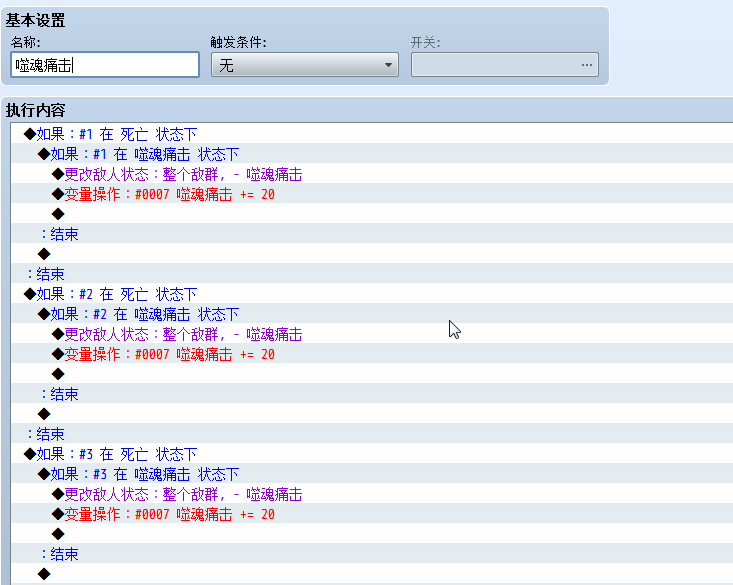Select the inner 结束 line of the #1 block
Viewport: 733px width, 585px height.
point(372,234)
